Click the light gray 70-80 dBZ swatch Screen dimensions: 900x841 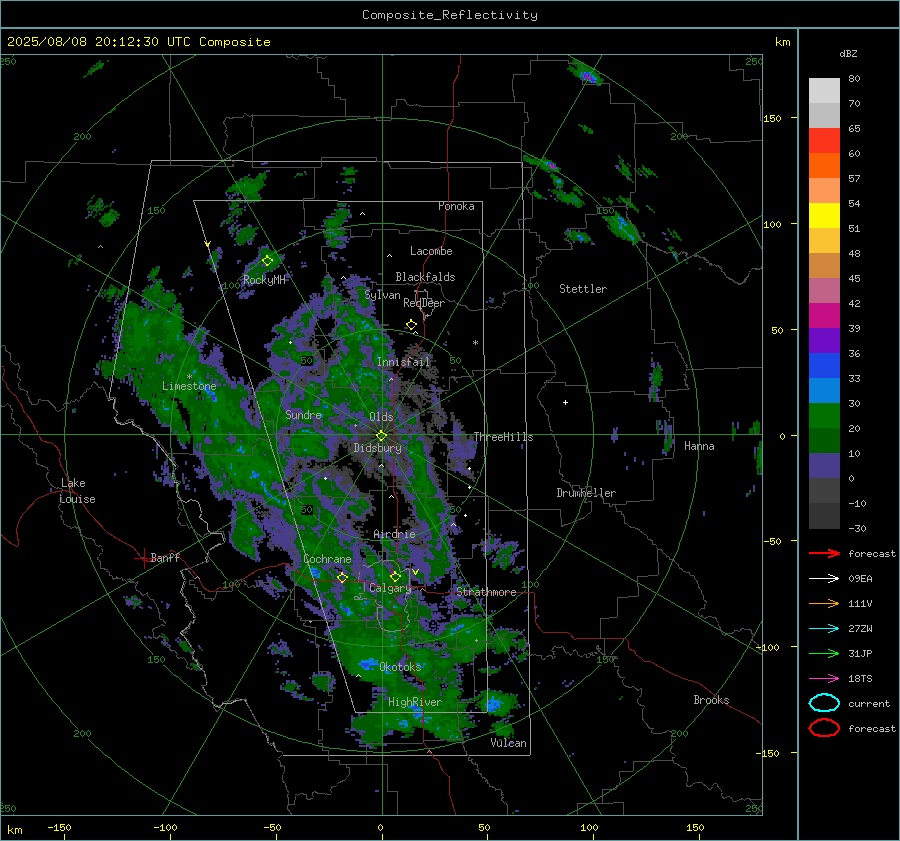[x=824, y=91]
